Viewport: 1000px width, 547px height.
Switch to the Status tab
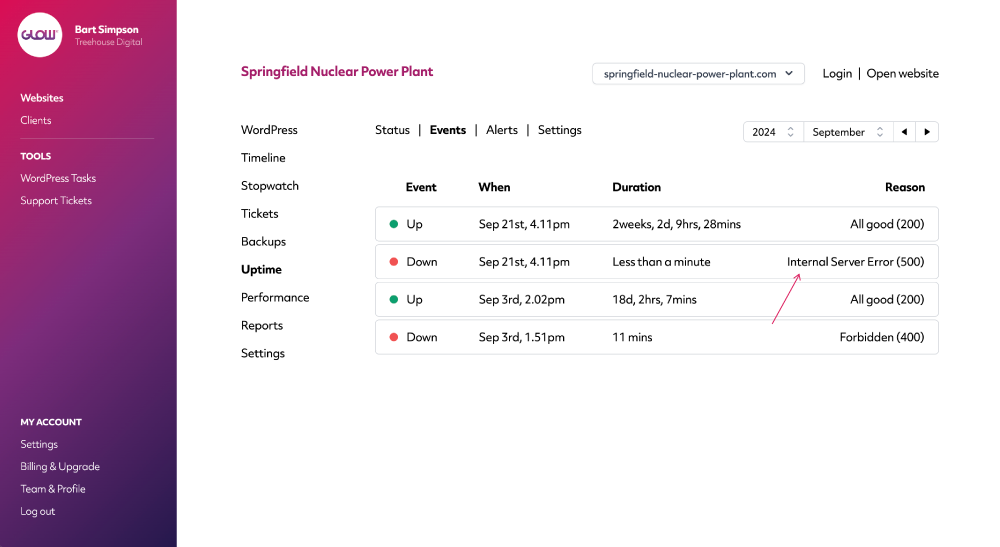click(x=392, y=130)
